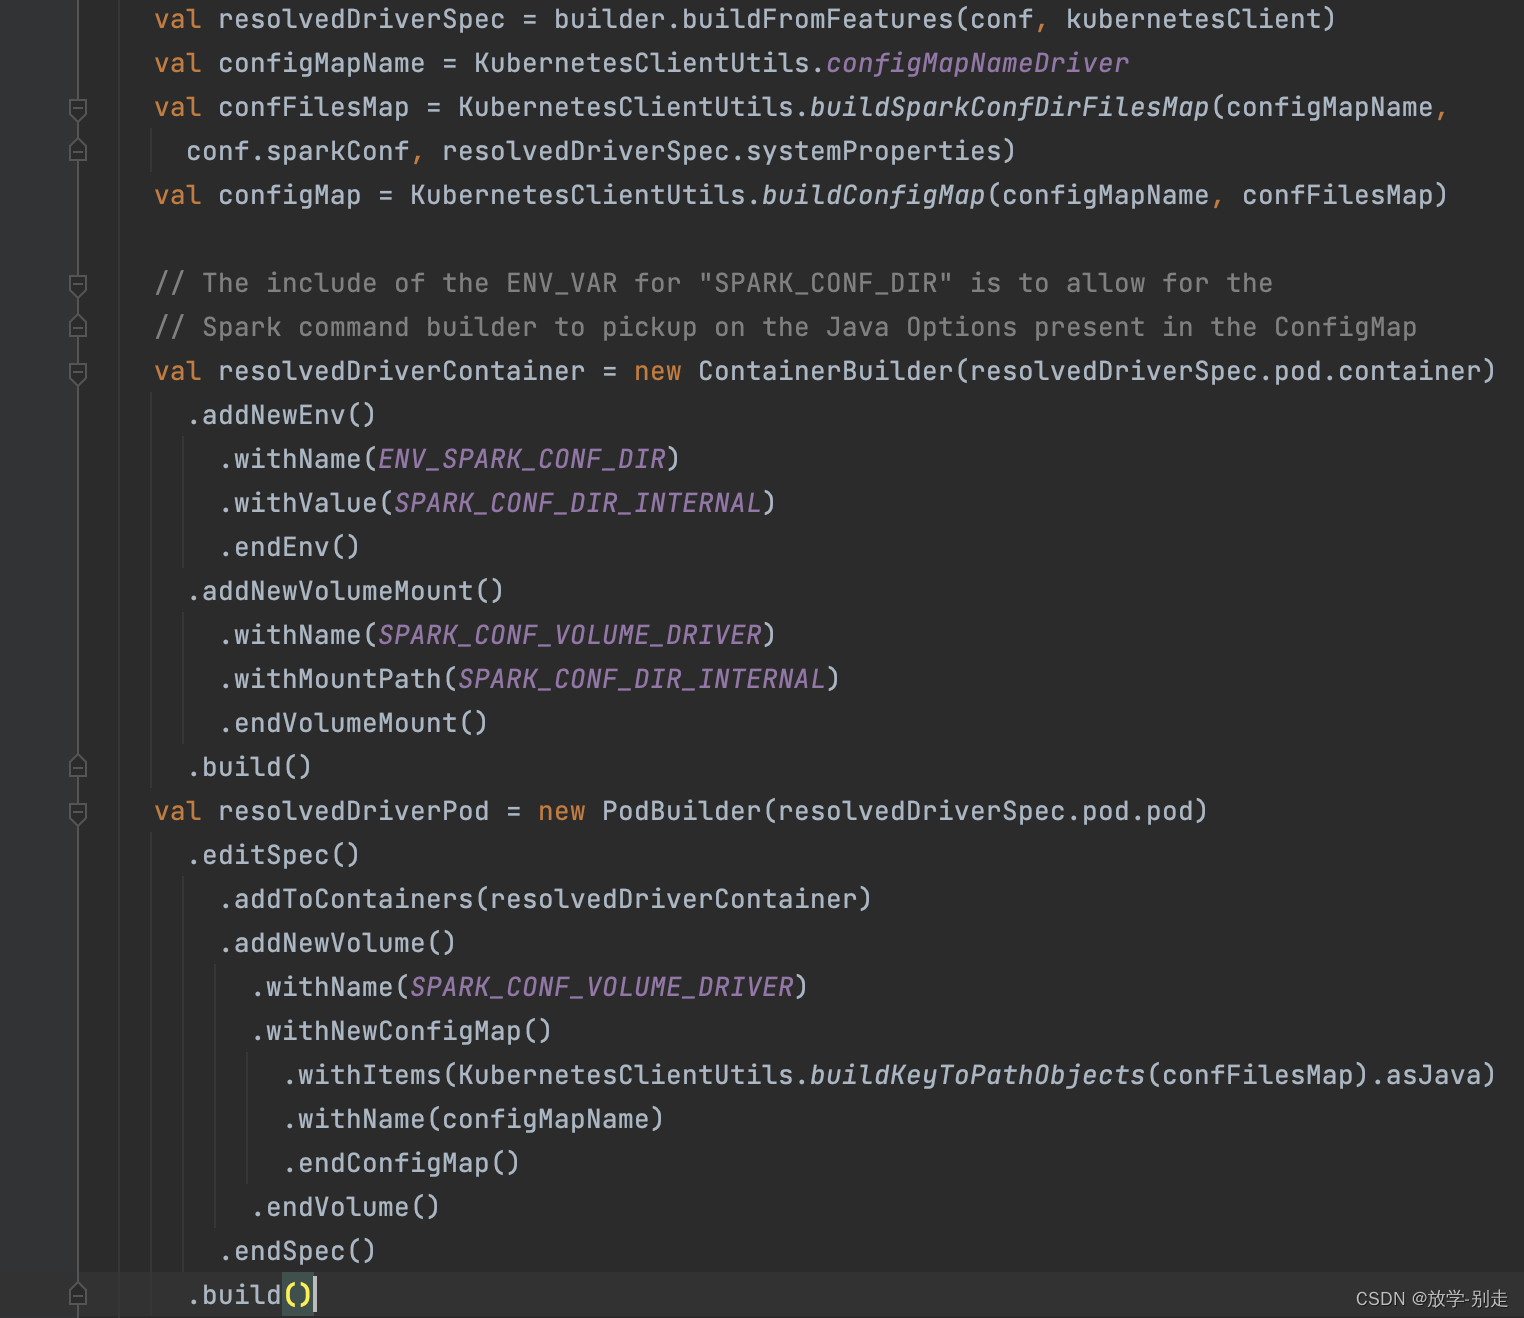Click fold end marker at 'Spark command builder' comment
The height and width of the screenshot is (1318, 1524).
coord(78,327)
